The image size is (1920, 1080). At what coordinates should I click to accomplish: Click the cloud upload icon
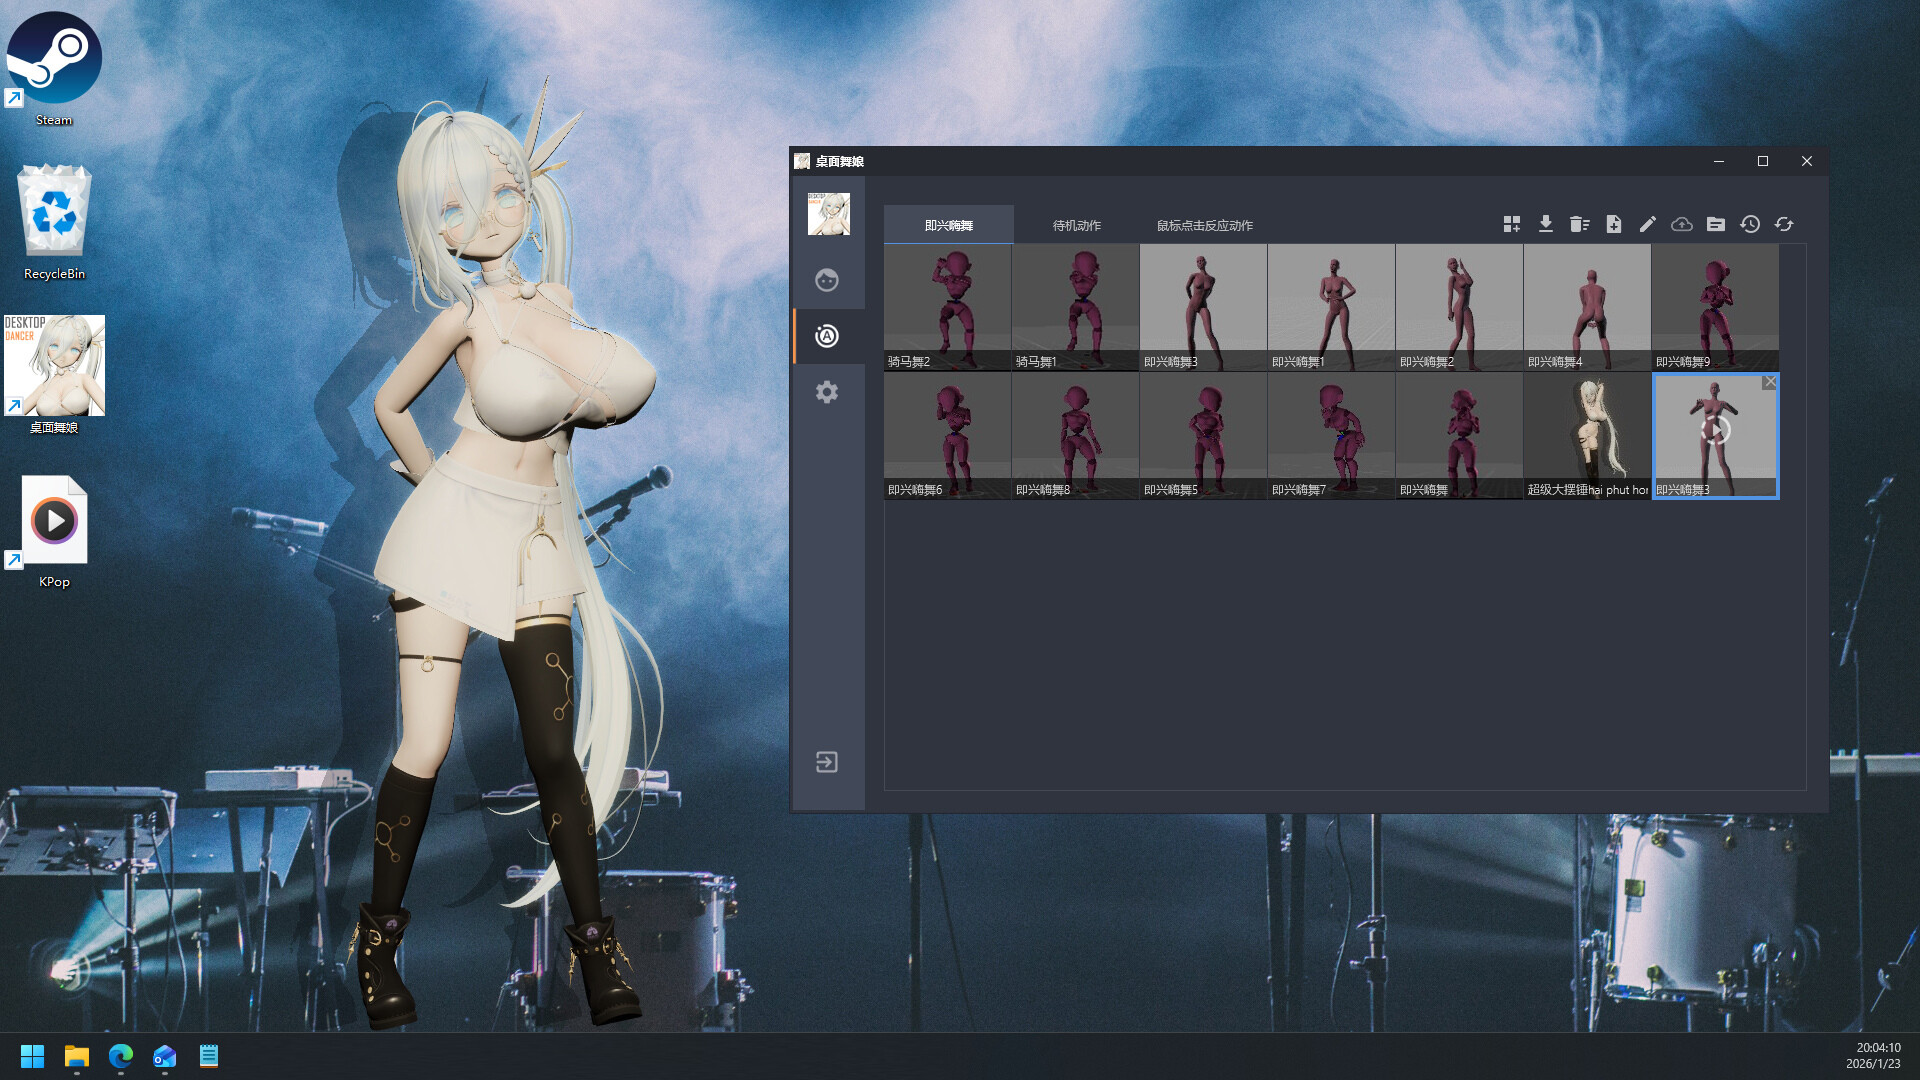pyautogui.click(x=1681, y=224)
